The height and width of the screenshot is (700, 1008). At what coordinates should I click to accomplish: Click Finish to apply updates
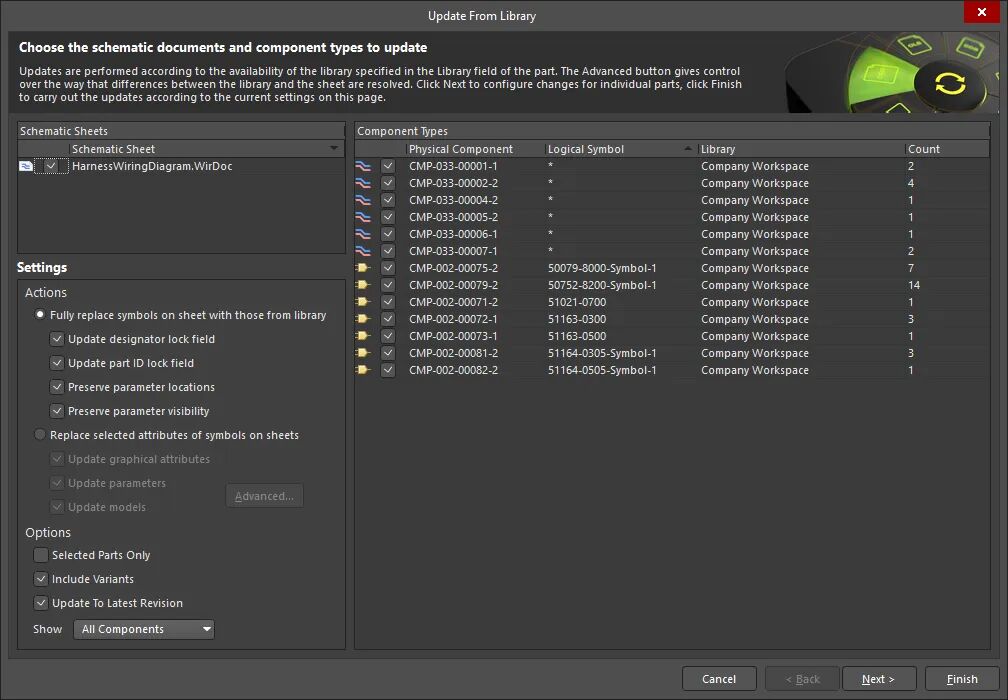(961, 678)
